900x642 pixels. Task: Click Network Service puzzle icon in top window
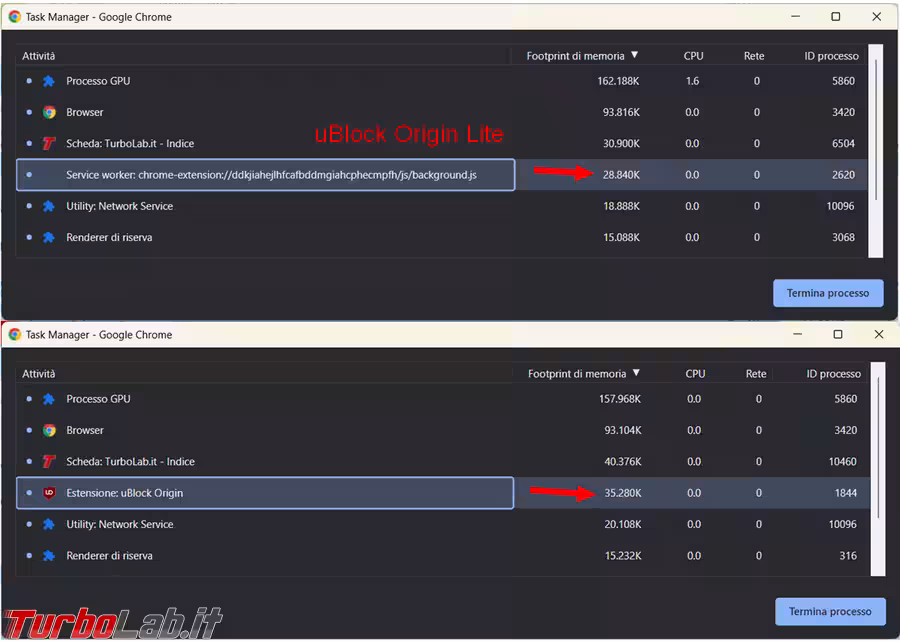pyautogui.click(x=49, y=206)
